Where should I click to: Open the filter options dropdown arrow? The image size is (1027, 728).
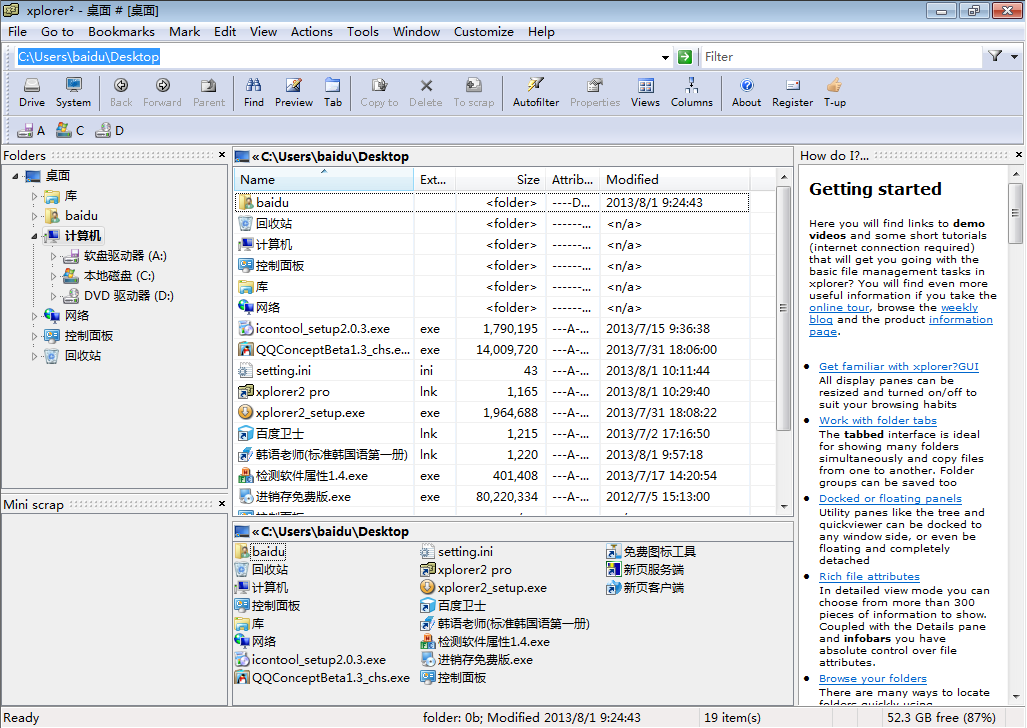click(1015, 57)
